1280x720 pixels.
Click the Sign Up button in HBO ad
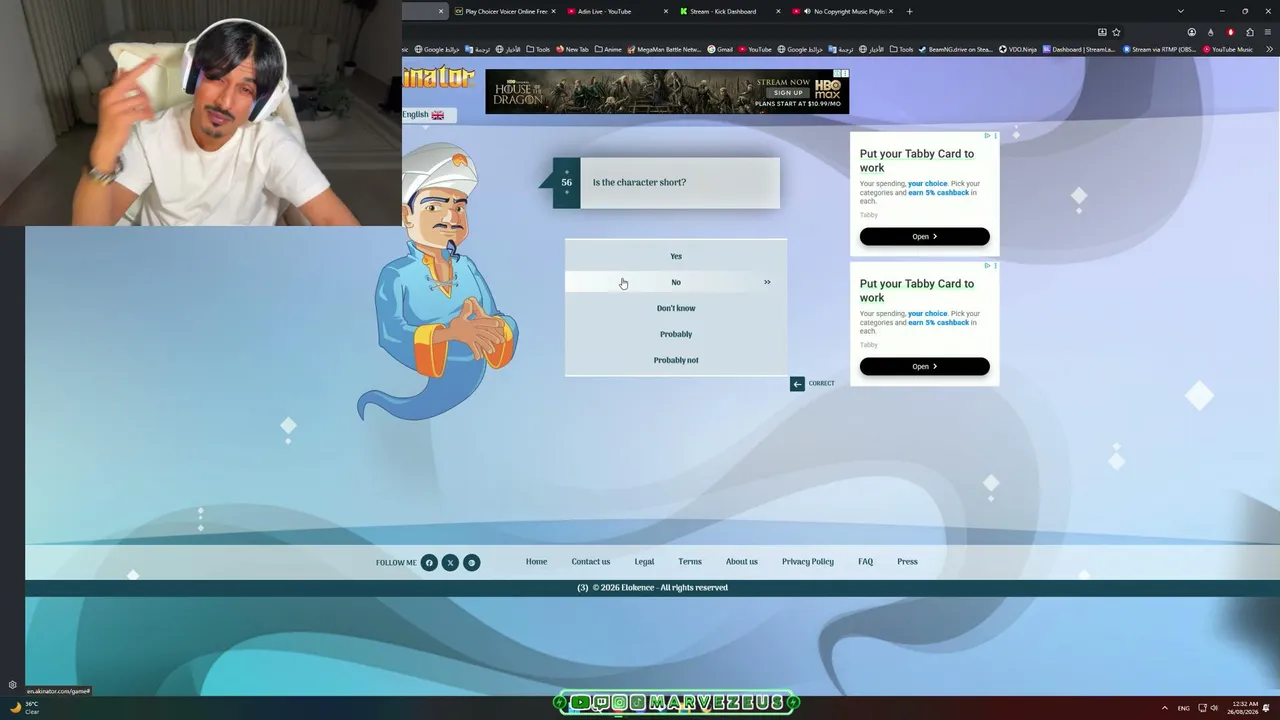(788, 93)
